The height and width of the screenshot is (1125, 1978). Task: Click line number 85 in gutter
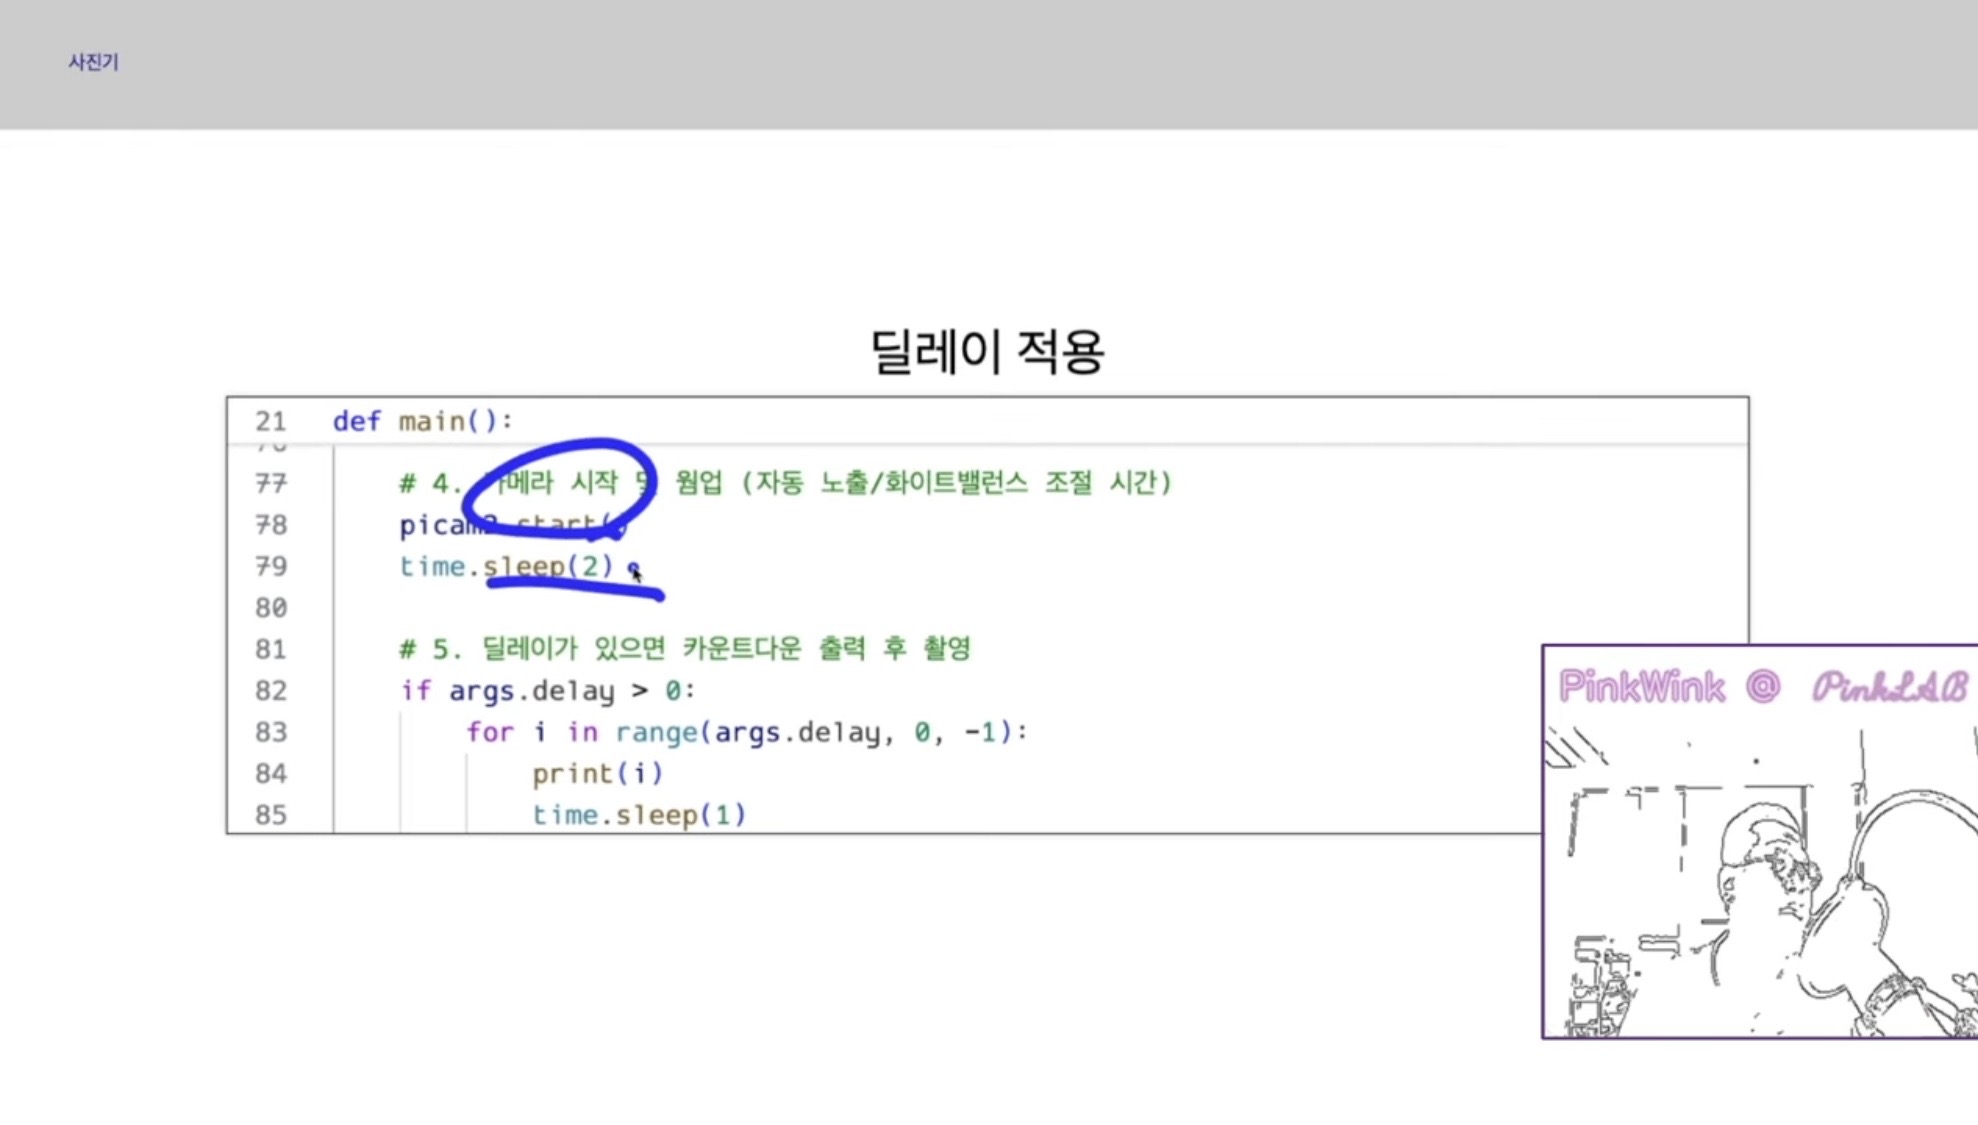point(270,815)
